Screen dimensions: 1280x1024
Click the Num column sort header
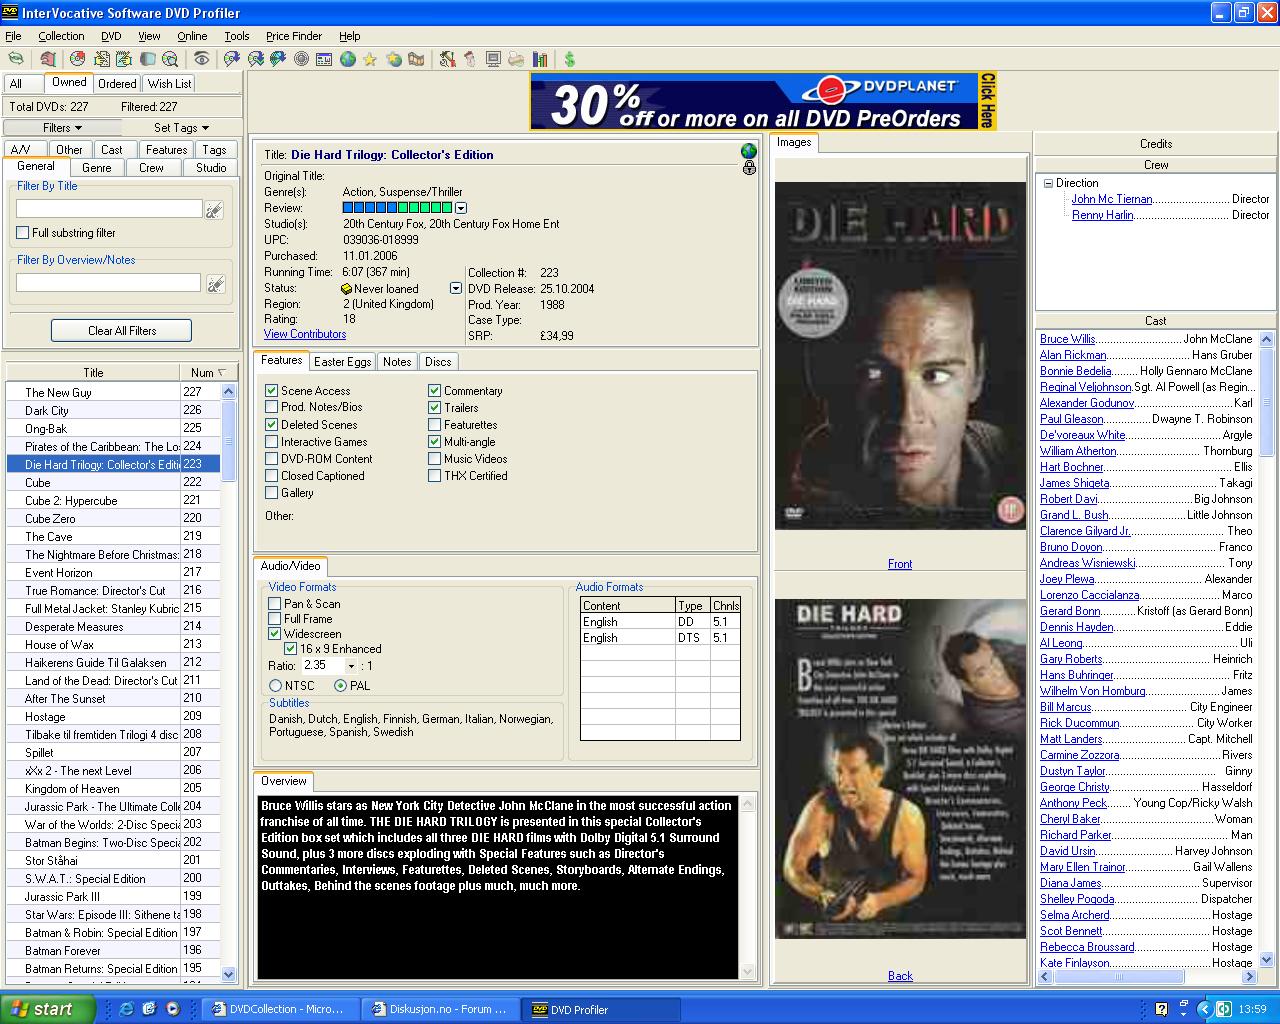coord(208,372)
